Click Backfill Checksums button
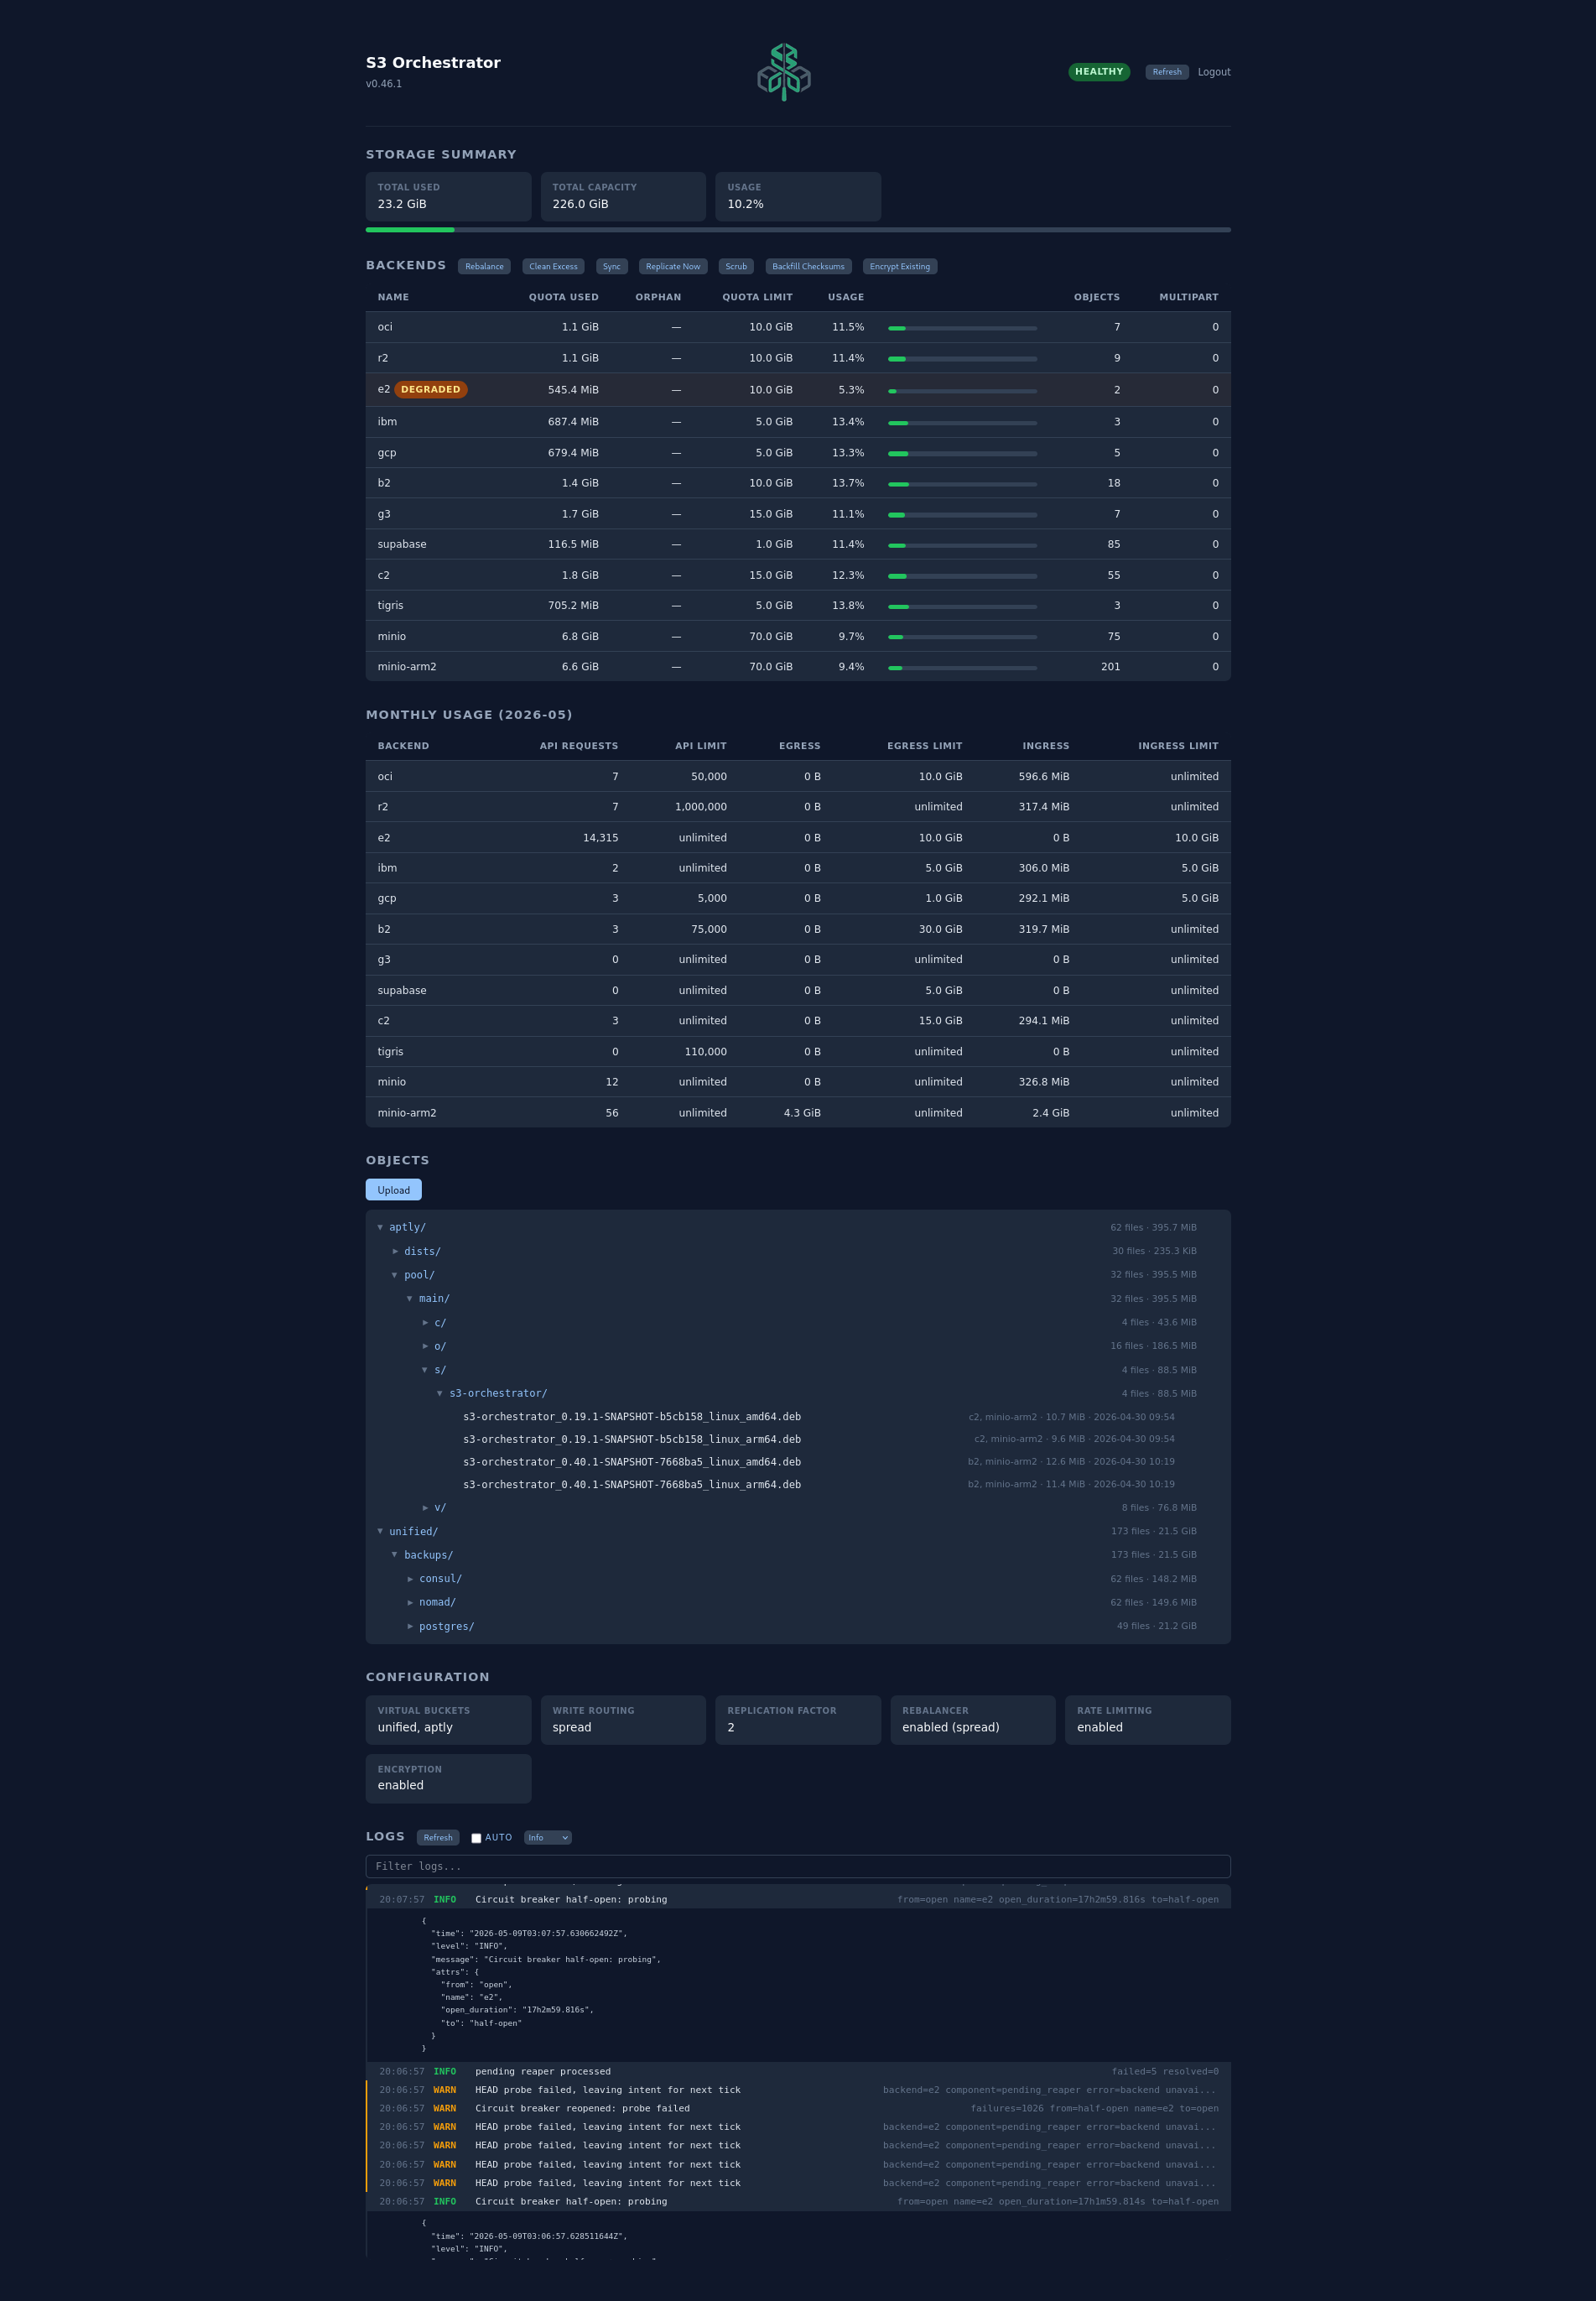The image size is (1596, 2301). [x=808, y=266]
